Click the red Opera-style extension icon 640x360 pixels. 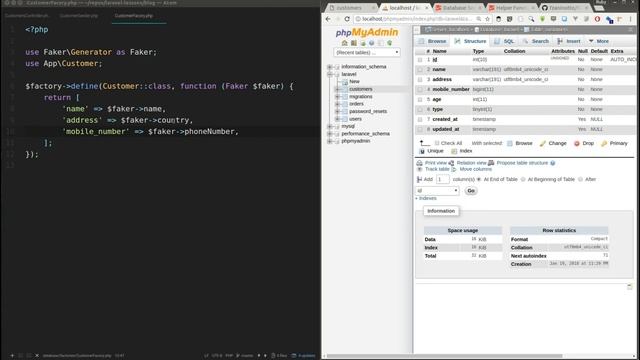tap(598, 19)
